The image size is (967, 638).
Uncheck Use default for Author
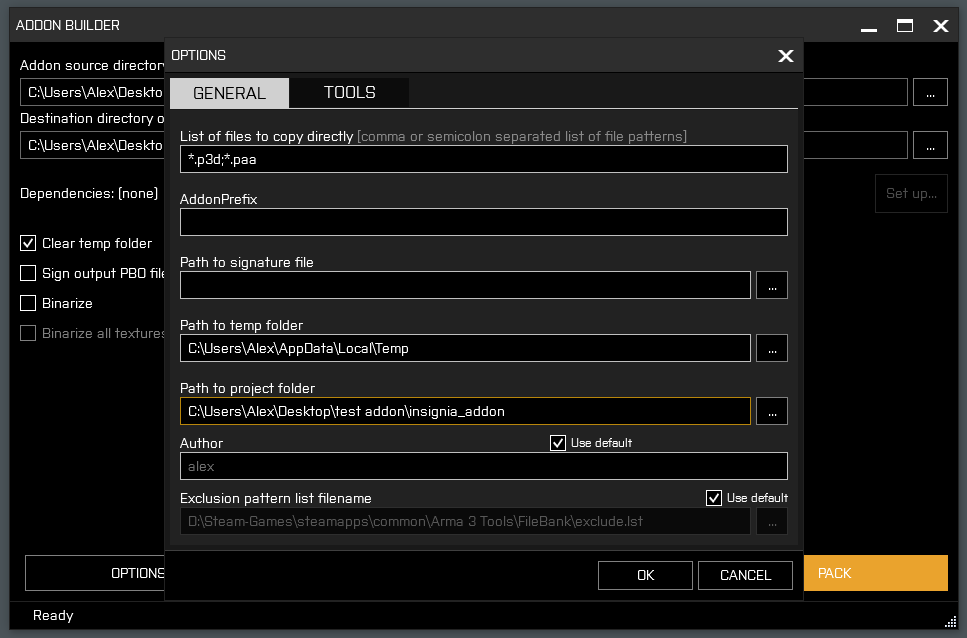pos(558,443)
